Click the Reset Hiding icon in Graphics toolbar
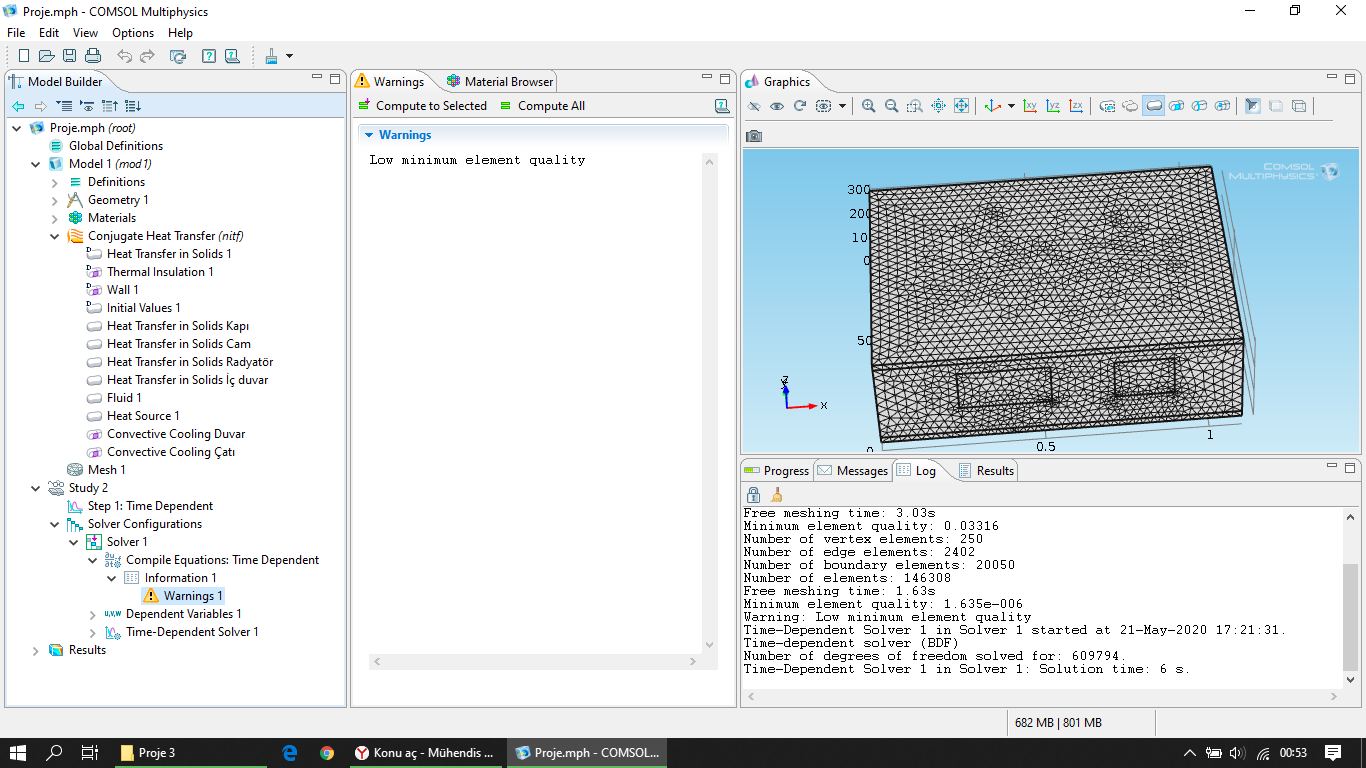1366x768 pixels. [800, 106]
